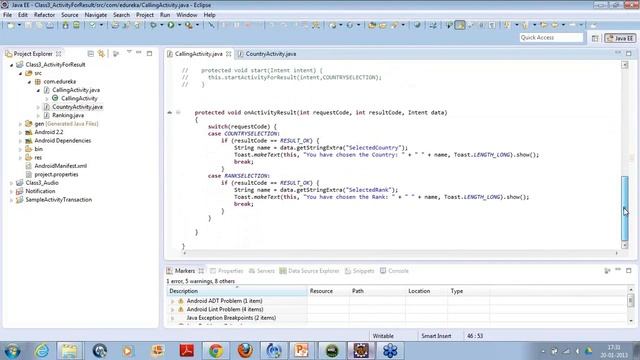Viewport: 640px width, 360px height.
Task: Click the Resource column header
Action: pos(328,291)
